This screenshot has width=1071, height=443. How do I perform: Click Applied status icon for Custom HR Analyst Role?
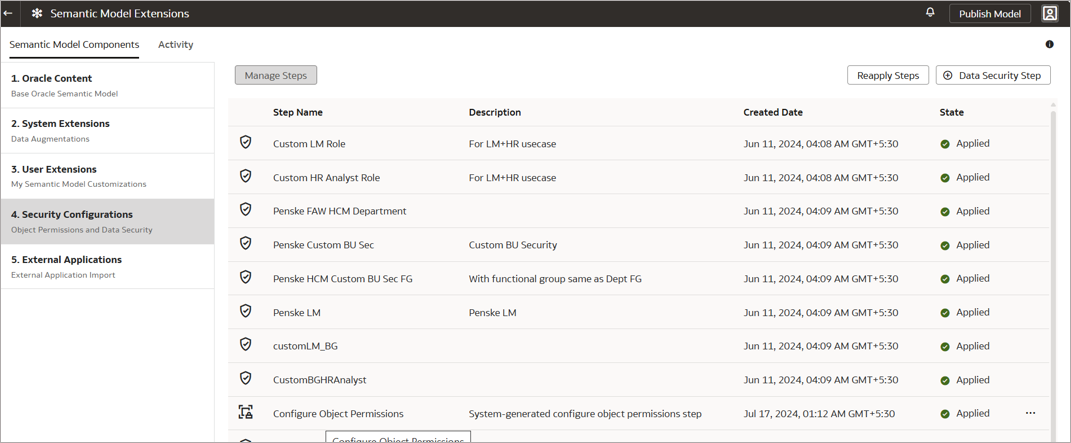(945, 177)
